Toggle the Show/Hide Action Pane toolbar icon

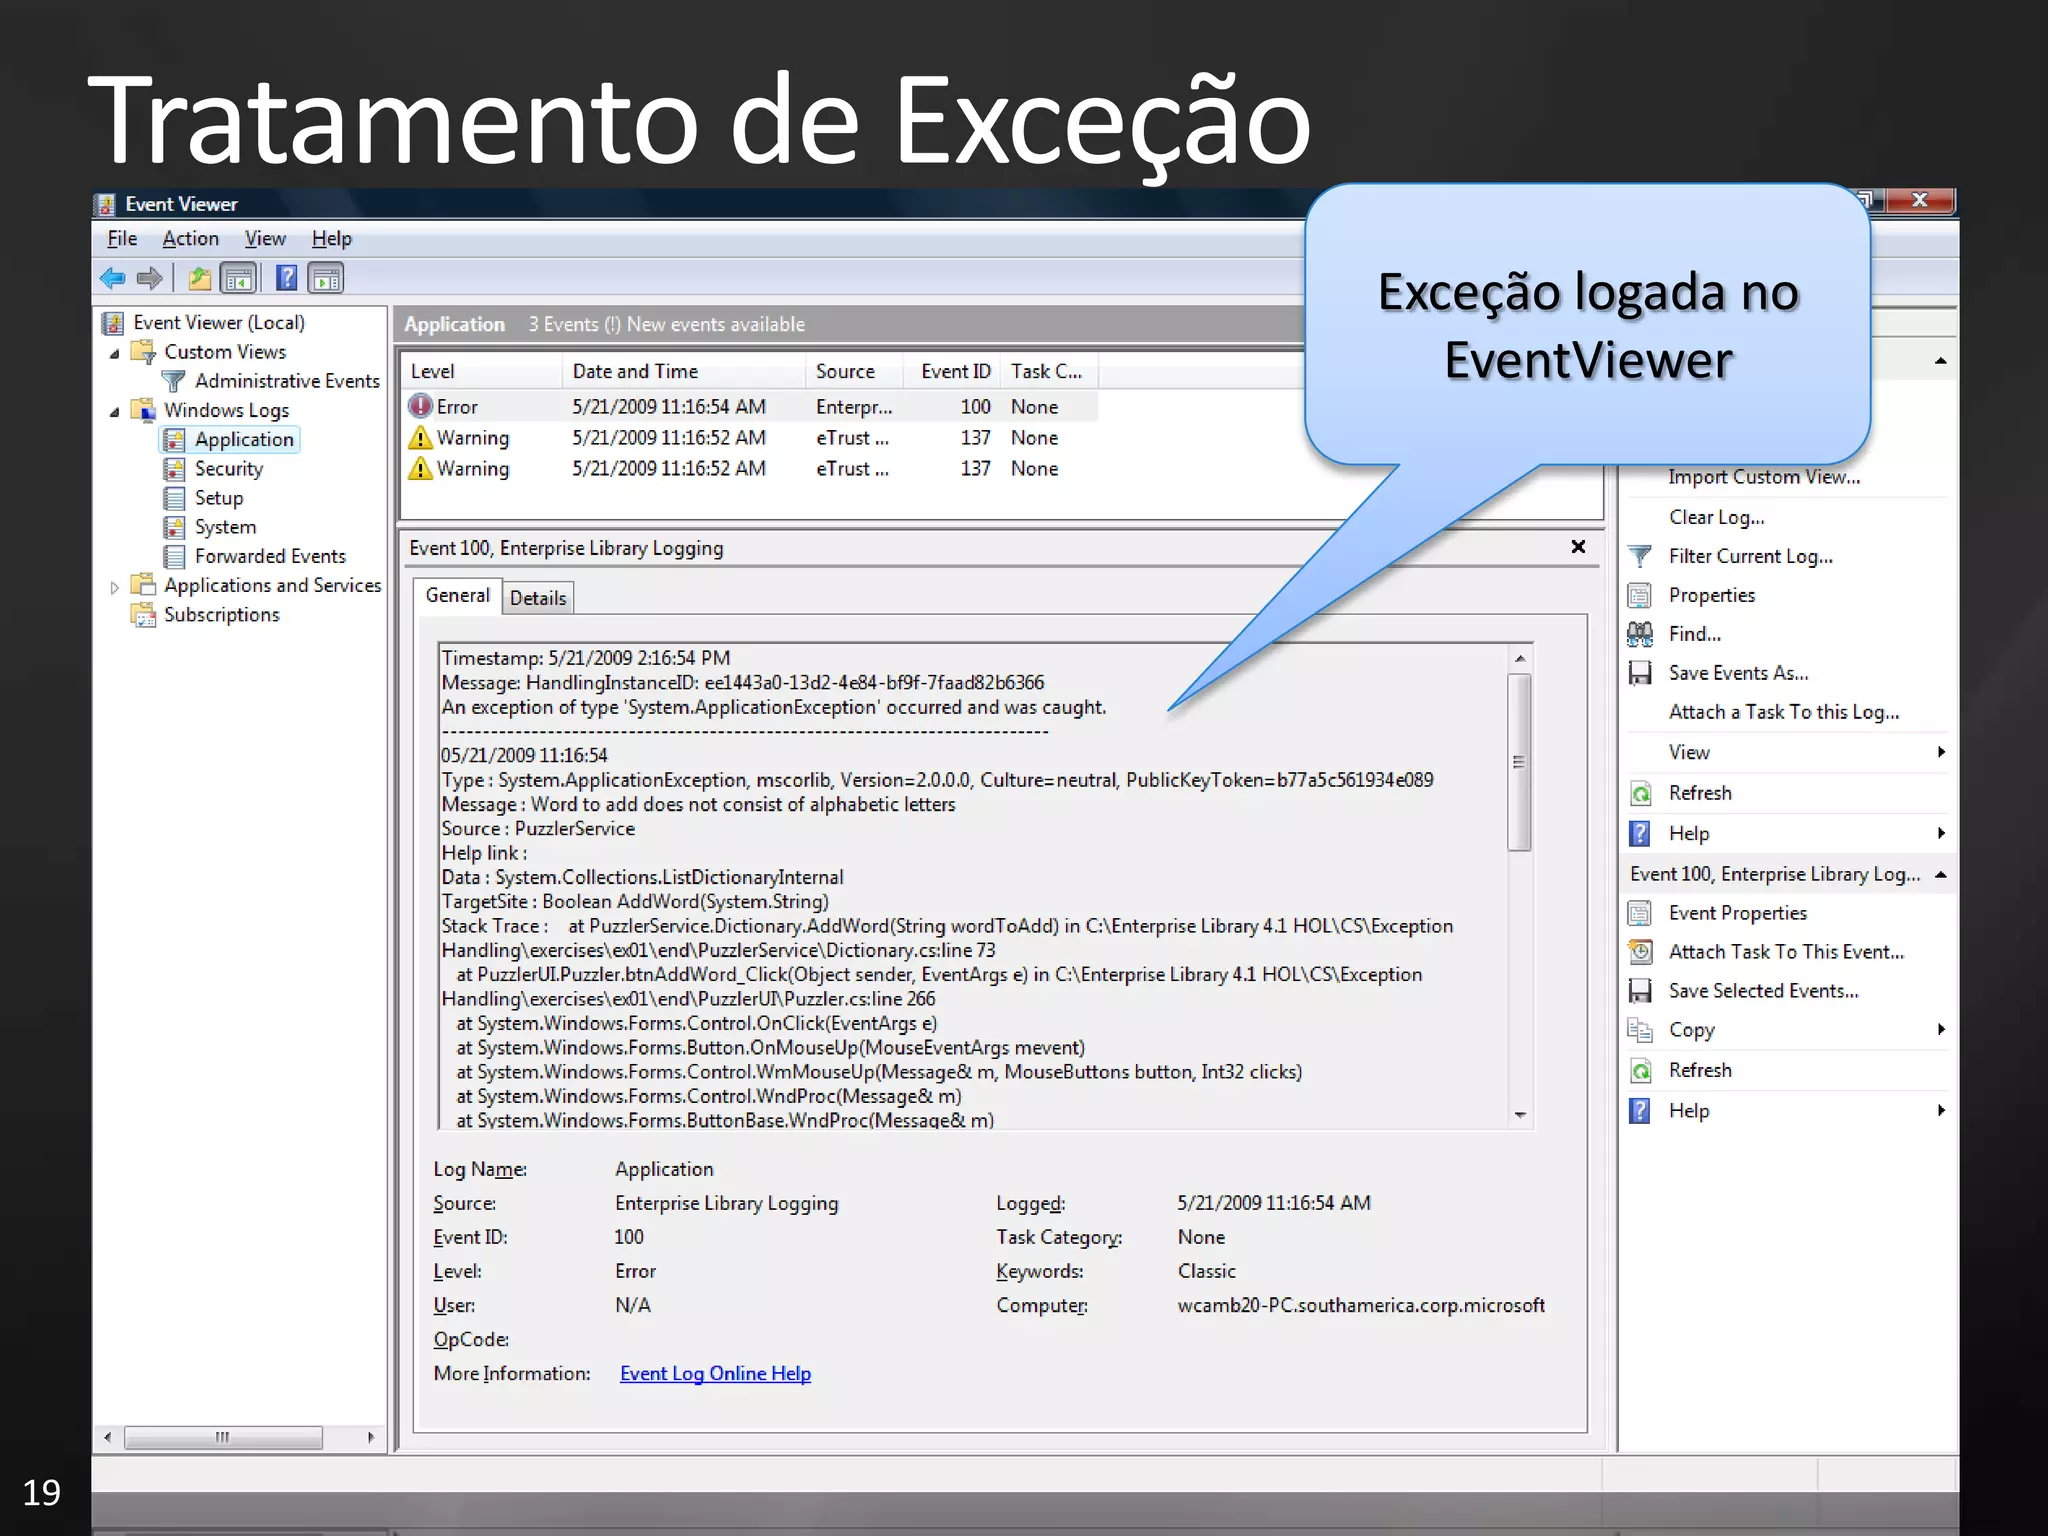(325, 278)
